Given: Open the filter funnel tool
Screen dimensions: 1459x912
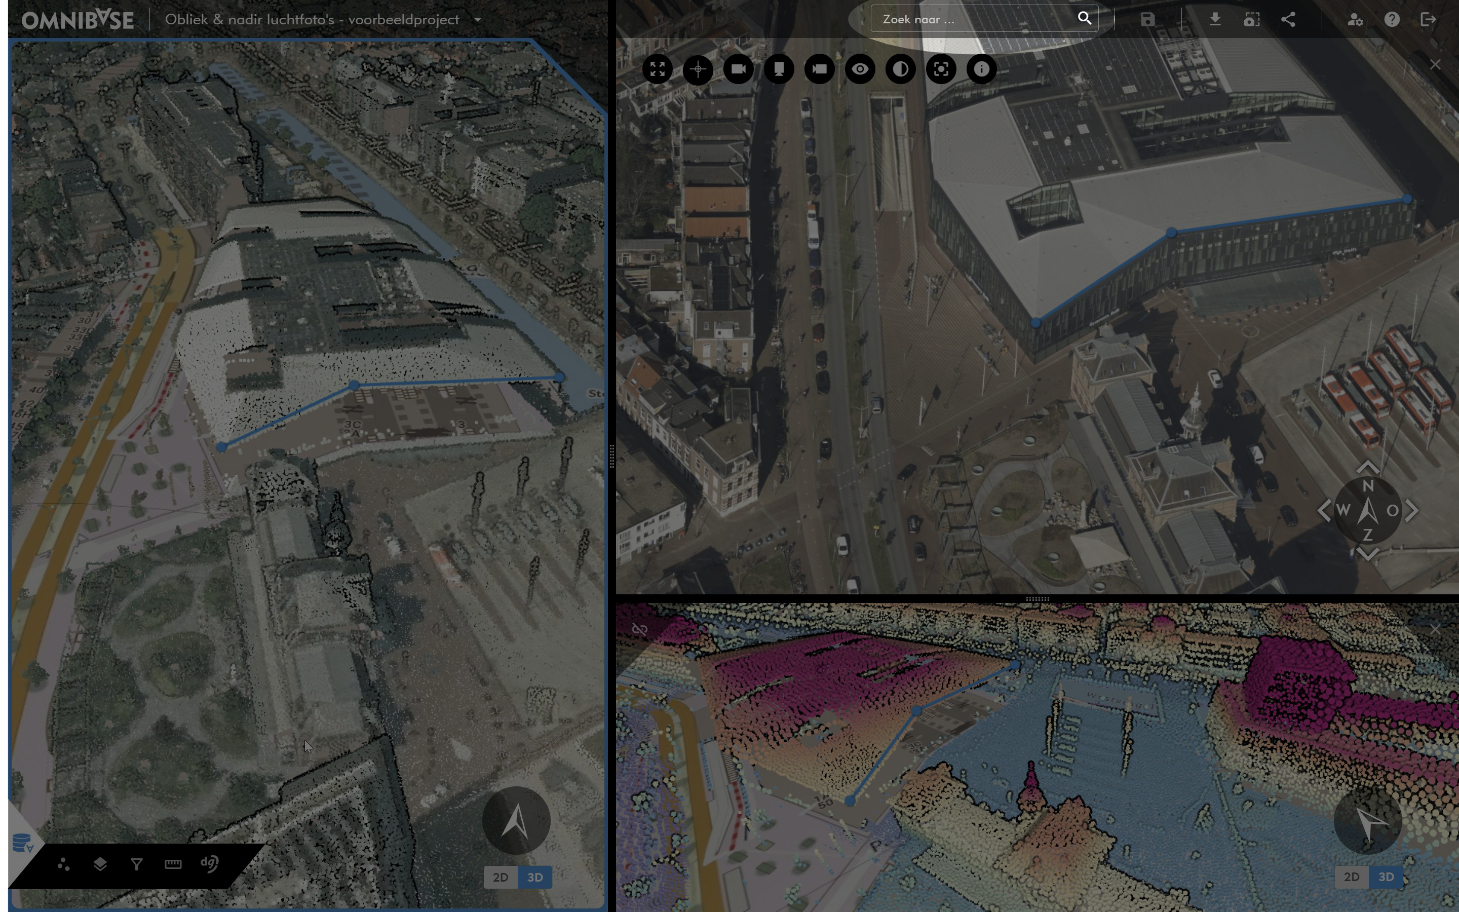Looking at the screenshot, I should click(x=137, y=864).
